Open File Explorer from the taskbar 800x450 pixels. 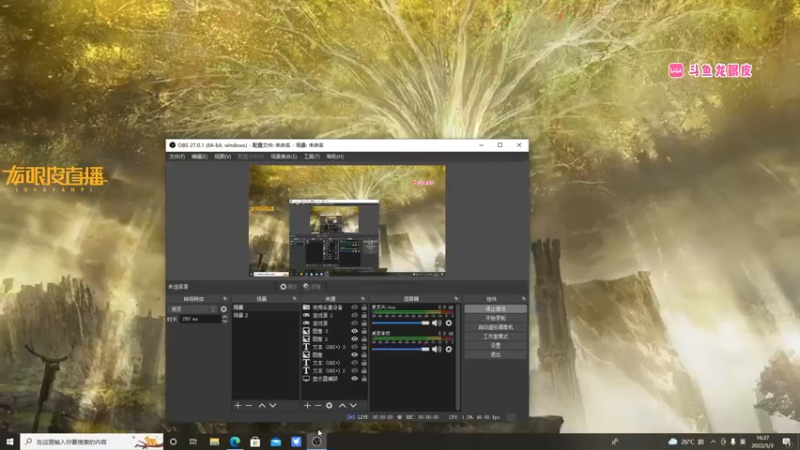pos(214,442)
